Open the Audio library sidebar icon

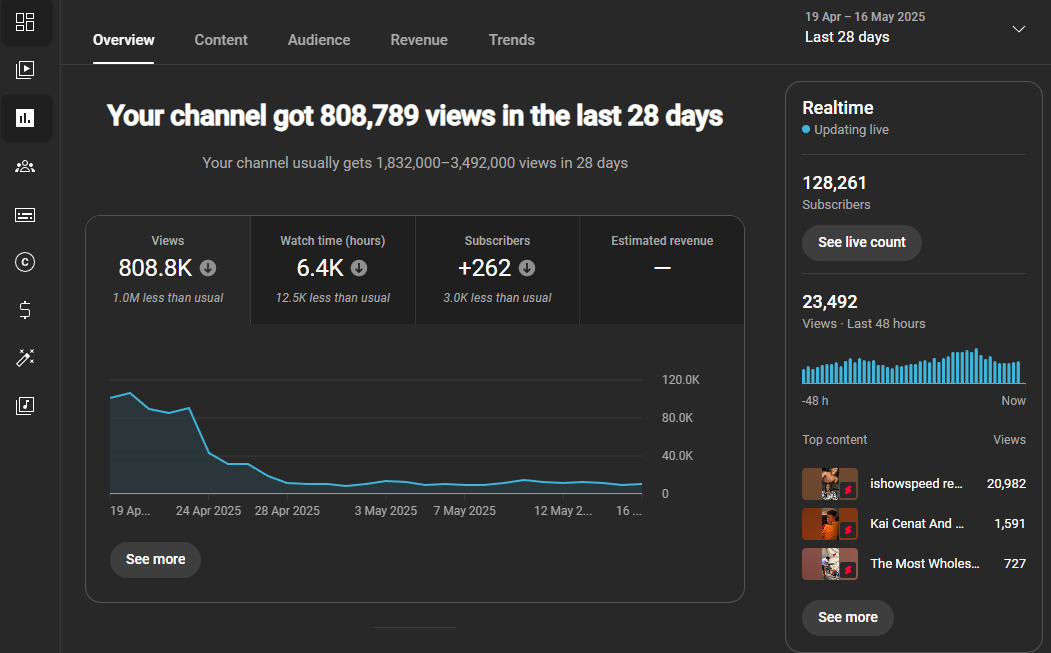coord(25,406)
